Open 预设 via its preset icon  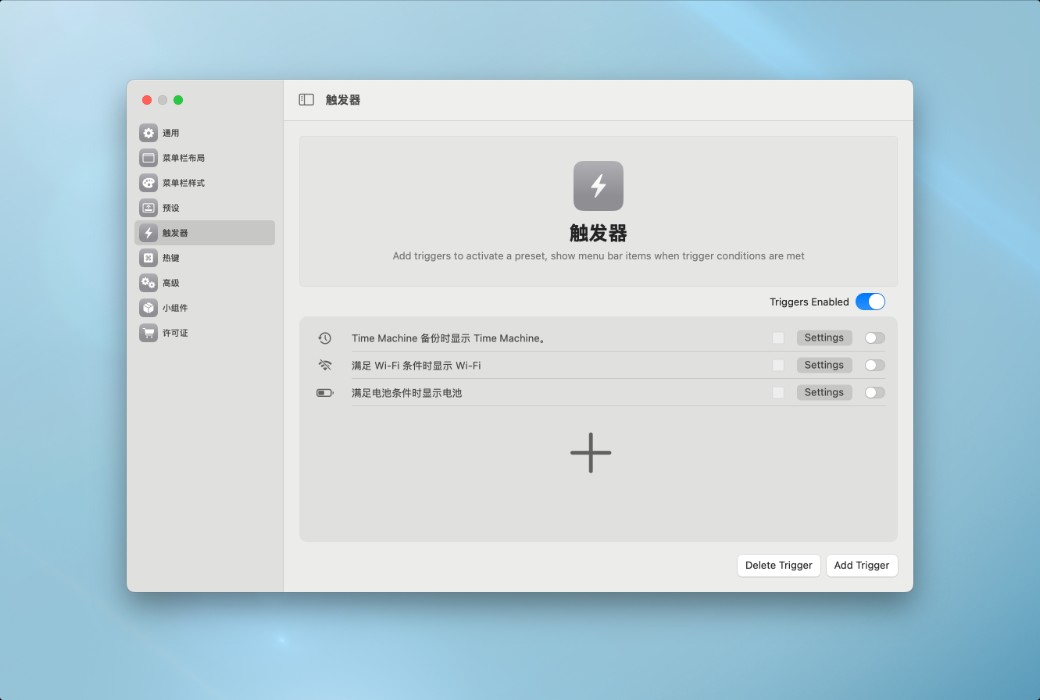tap(149, 208)
